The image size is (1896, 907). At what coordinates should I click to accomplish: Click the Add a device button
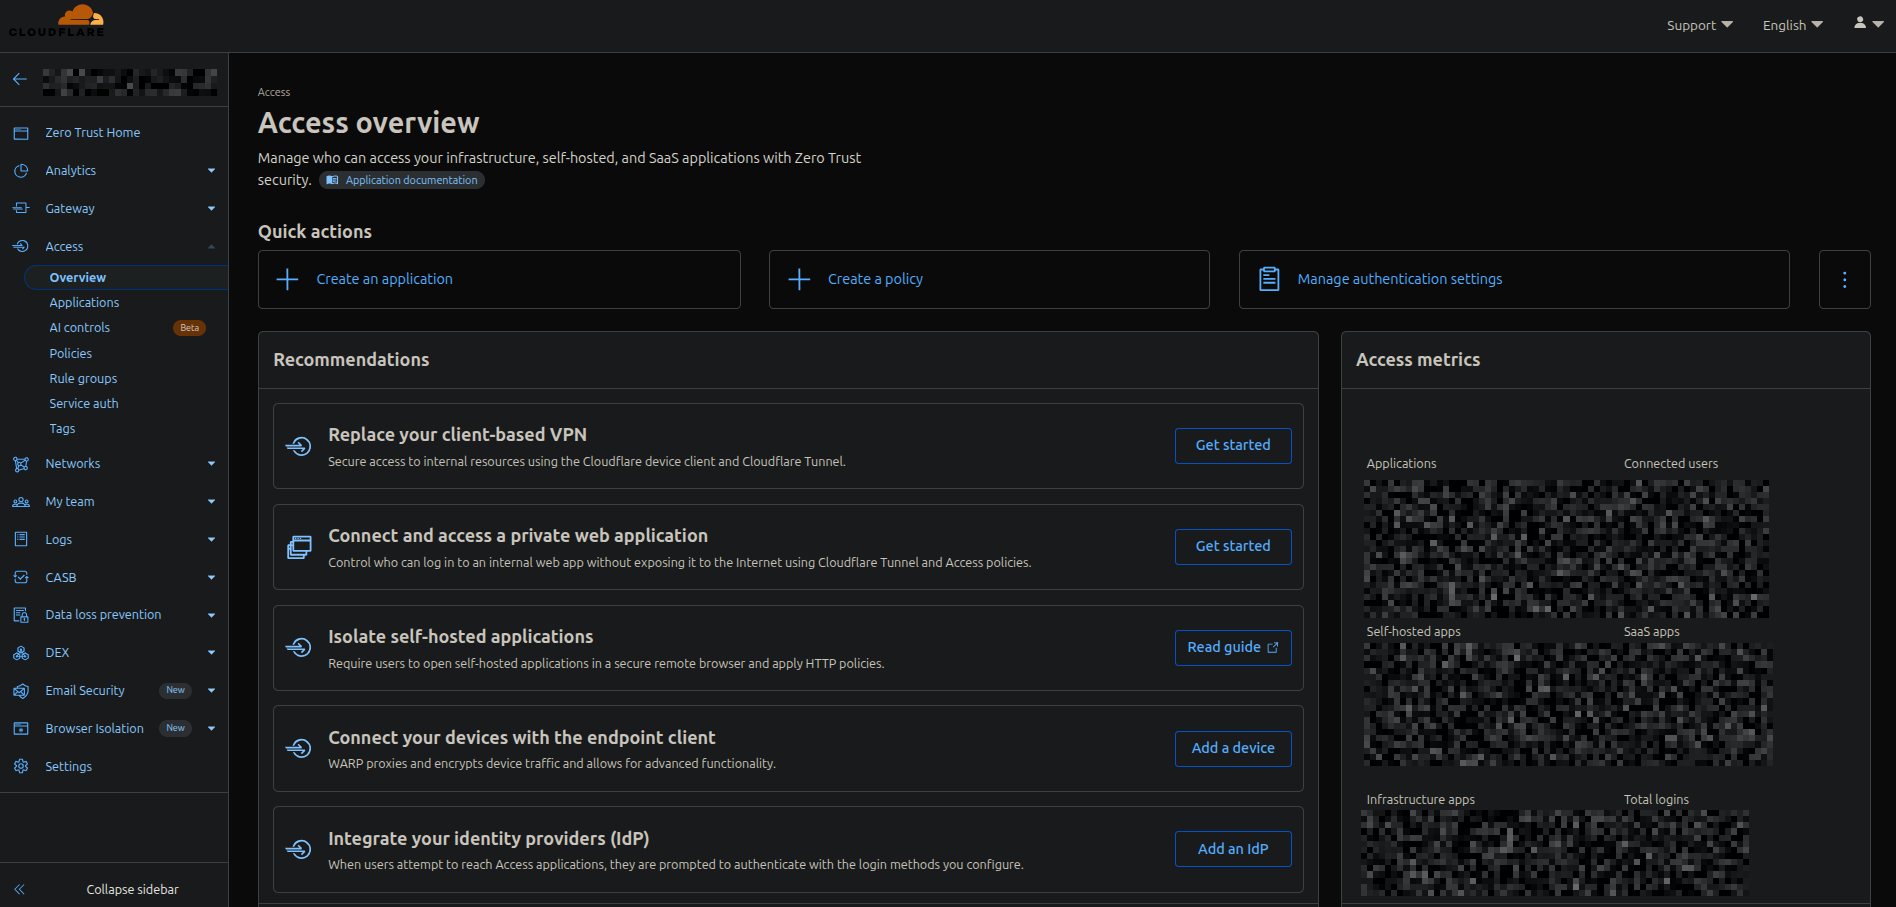tap(1233, 749)
